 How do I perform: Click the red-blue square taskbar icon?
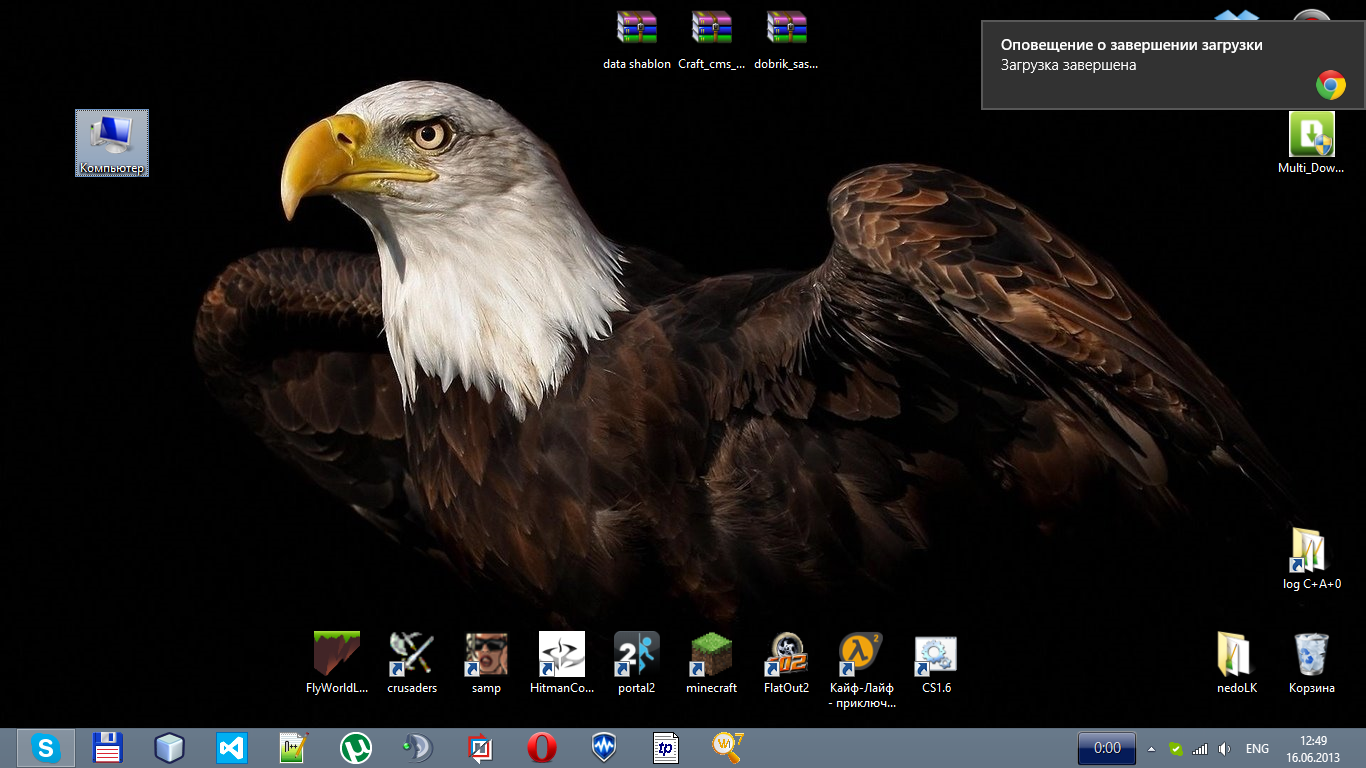point(480,748)
